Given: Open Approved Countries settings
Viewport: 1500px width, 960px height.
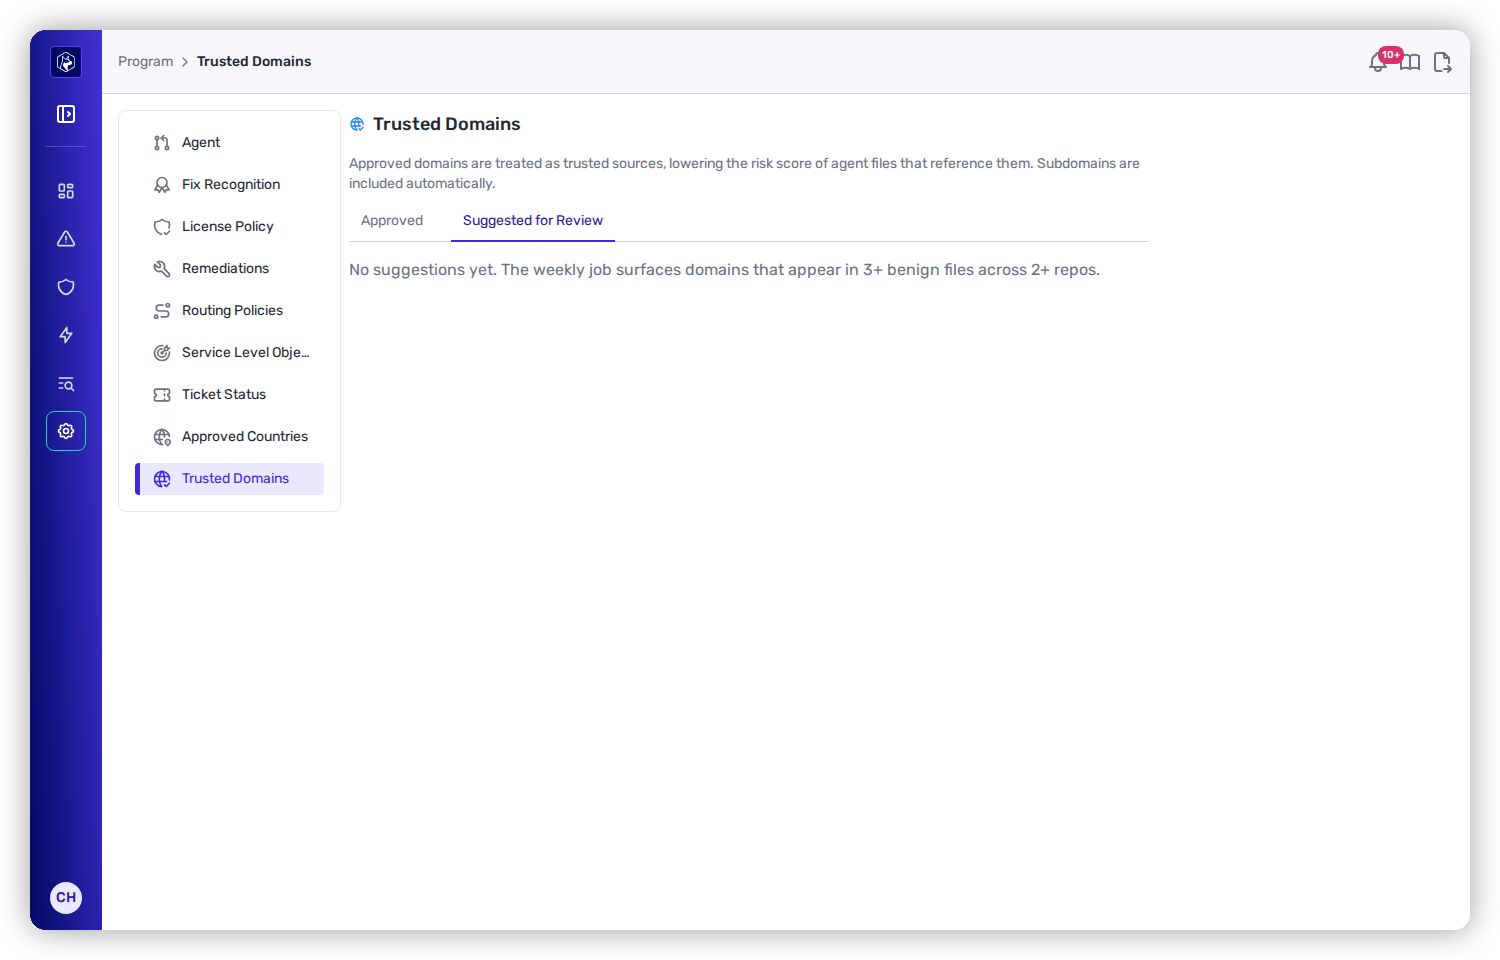Looking at the screenshot, I should 230,437.
